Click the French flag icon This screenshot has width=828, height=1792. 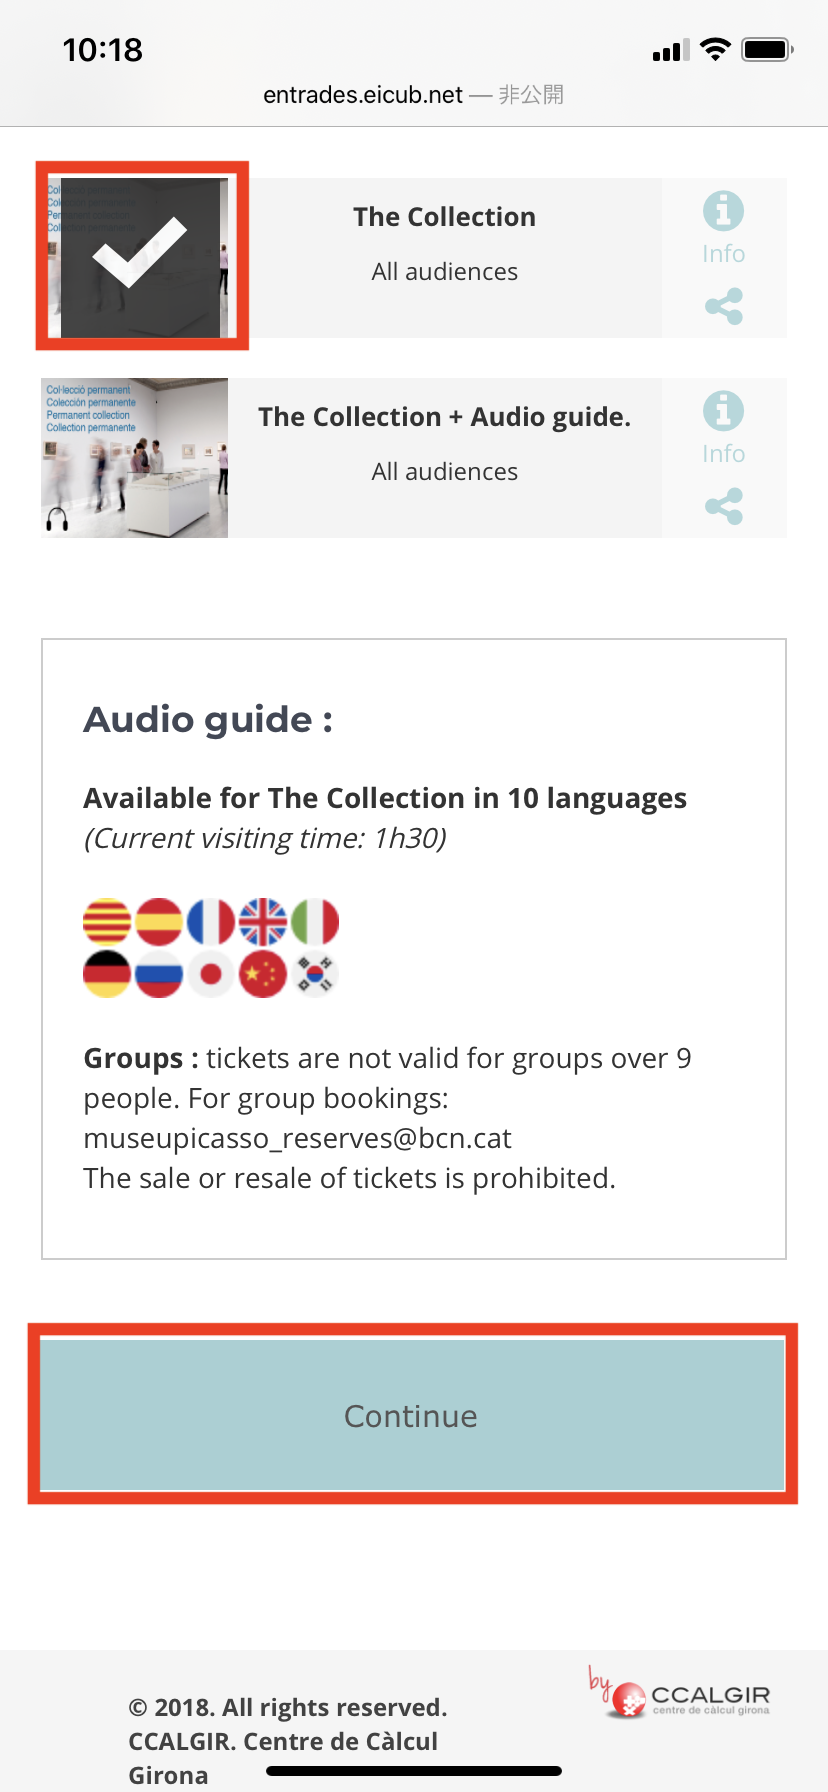pos(211,922)
